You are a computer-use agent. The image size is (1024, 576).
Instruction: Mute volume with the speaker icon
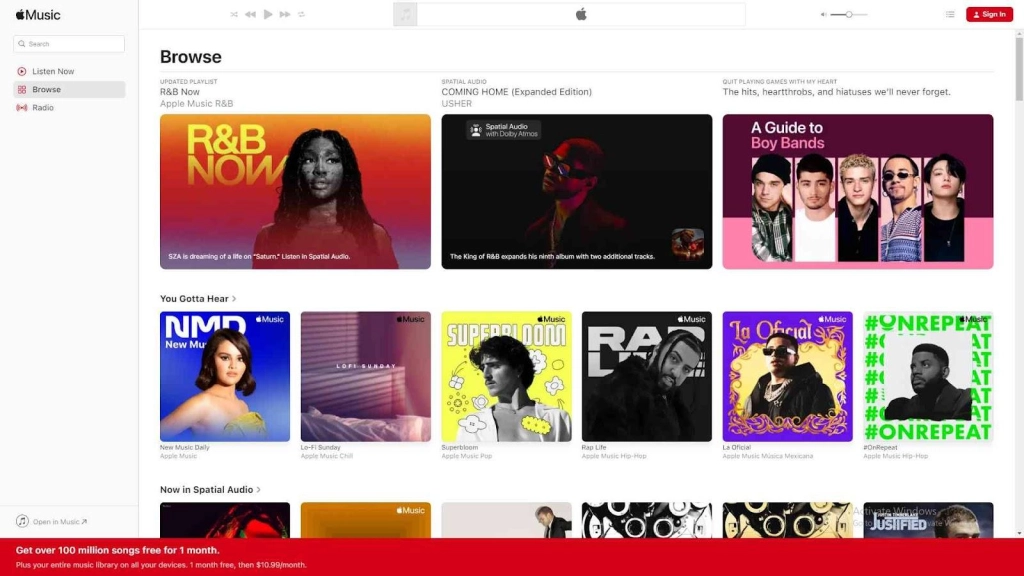(824, 14)
